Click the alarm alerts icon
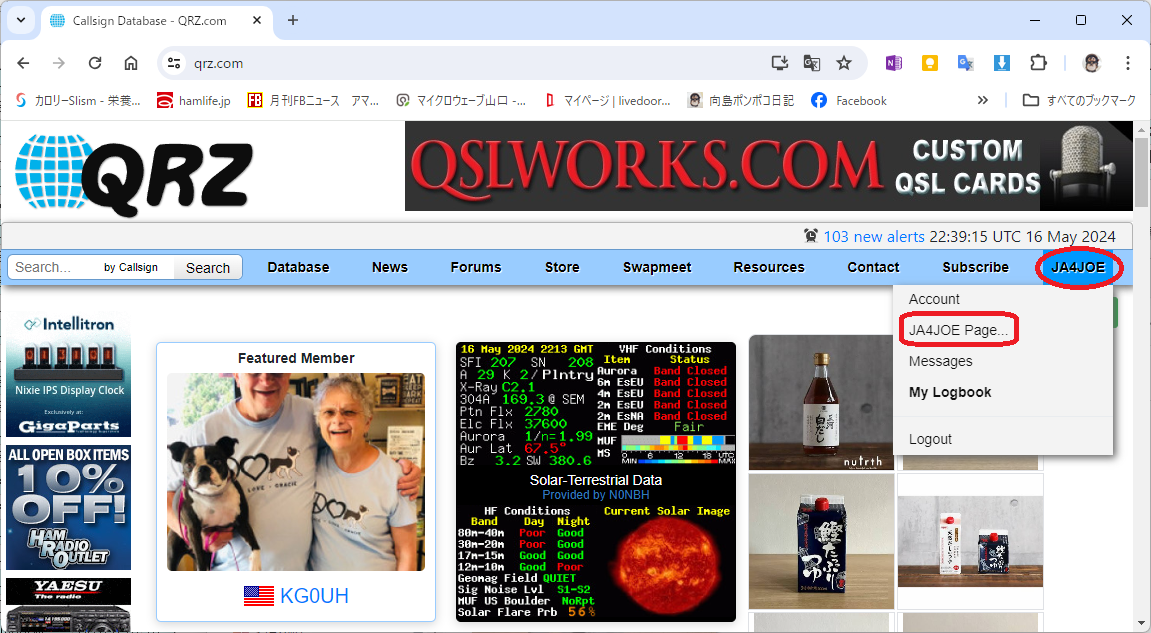1151x633 pixels. point(811,236)
